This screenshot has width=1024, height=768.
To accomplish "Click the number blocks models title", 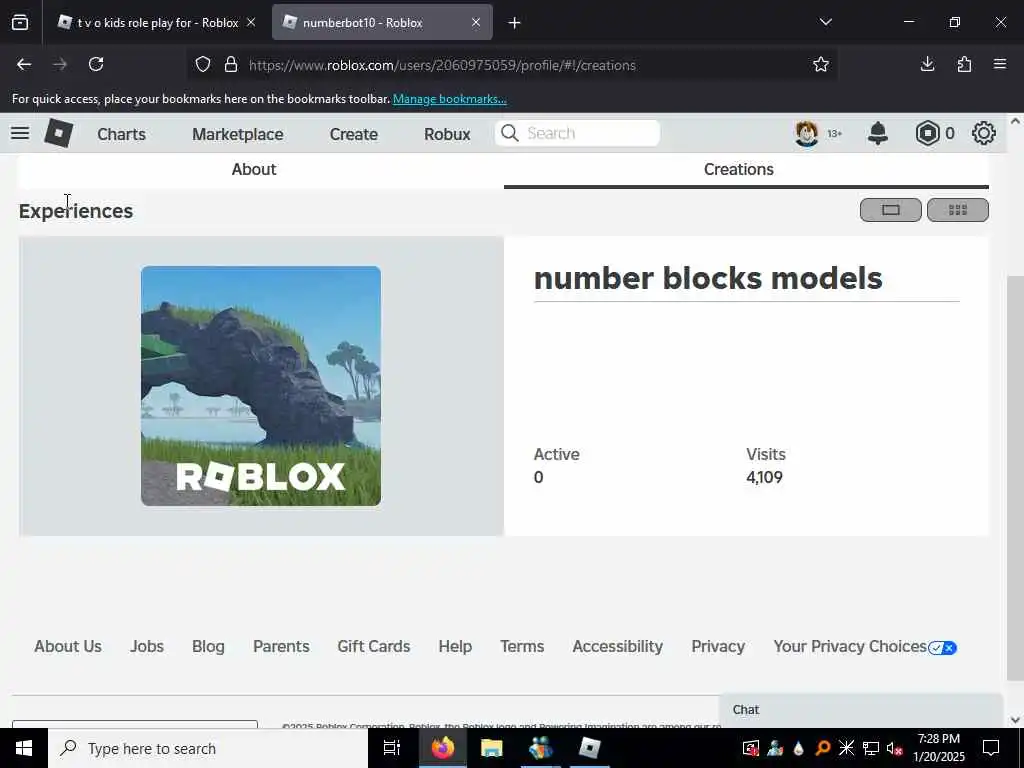I will (708, 278).
